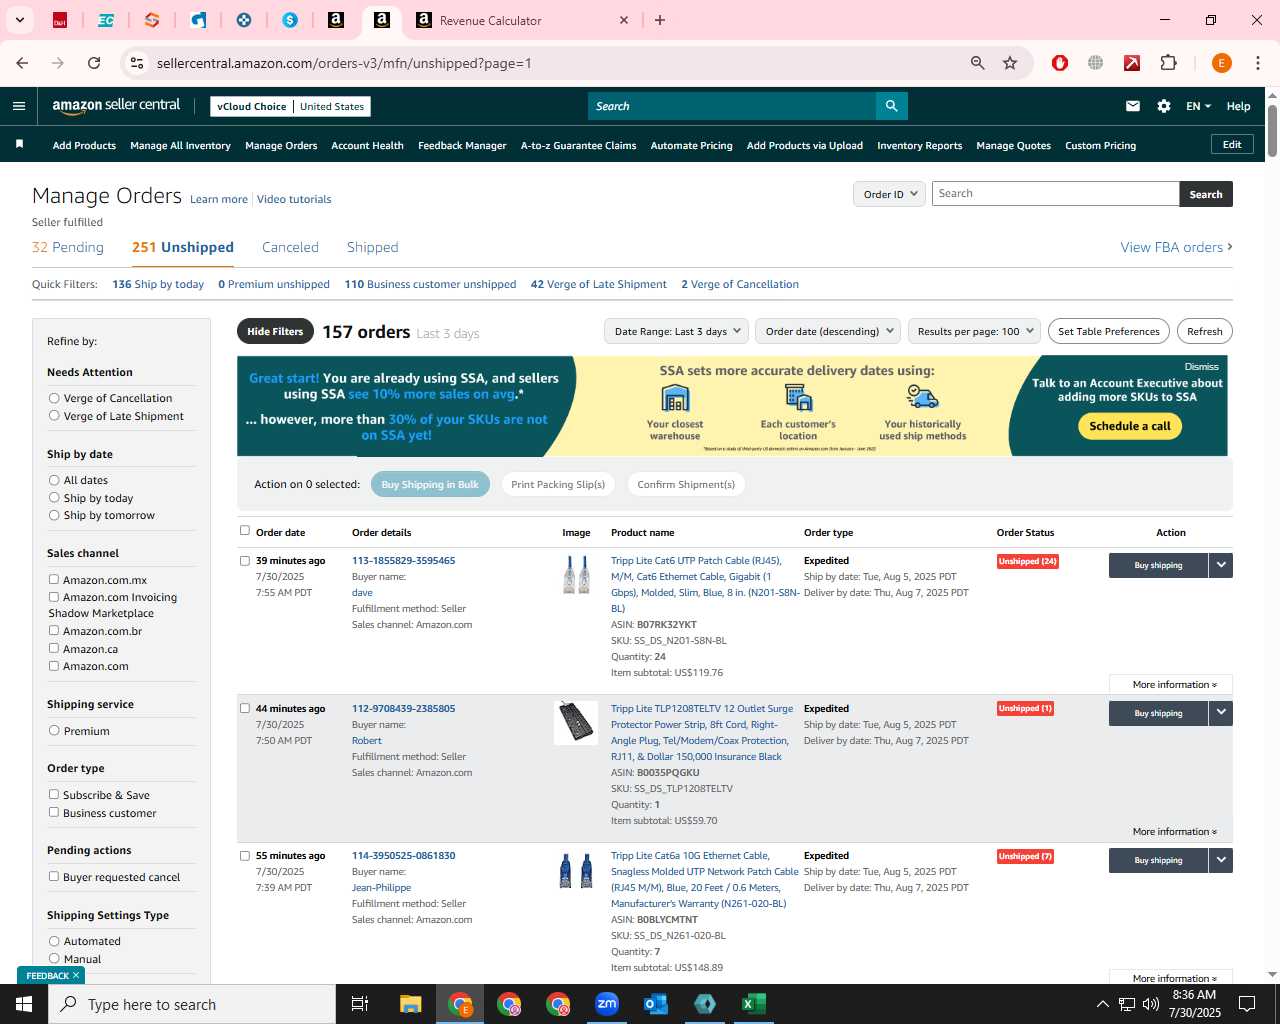Open Zoom from the taskbar
The image size is (1280, 1024).
click(x=607, y=1004)
